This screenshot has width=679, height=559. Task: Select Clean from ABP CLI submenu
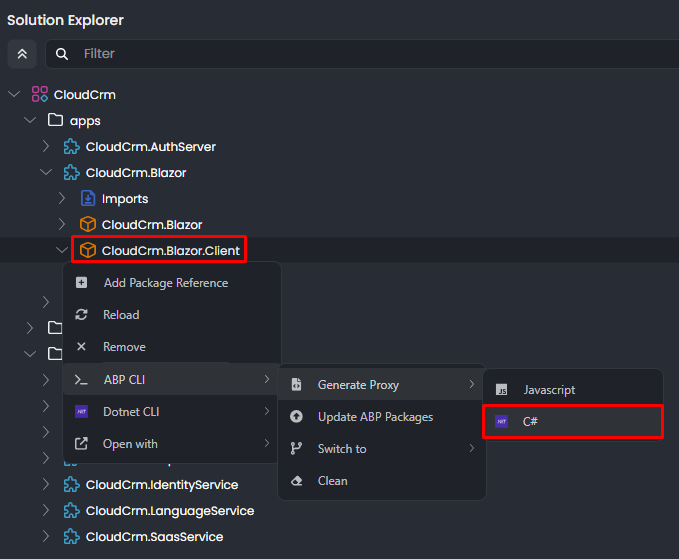click(332, 481)
